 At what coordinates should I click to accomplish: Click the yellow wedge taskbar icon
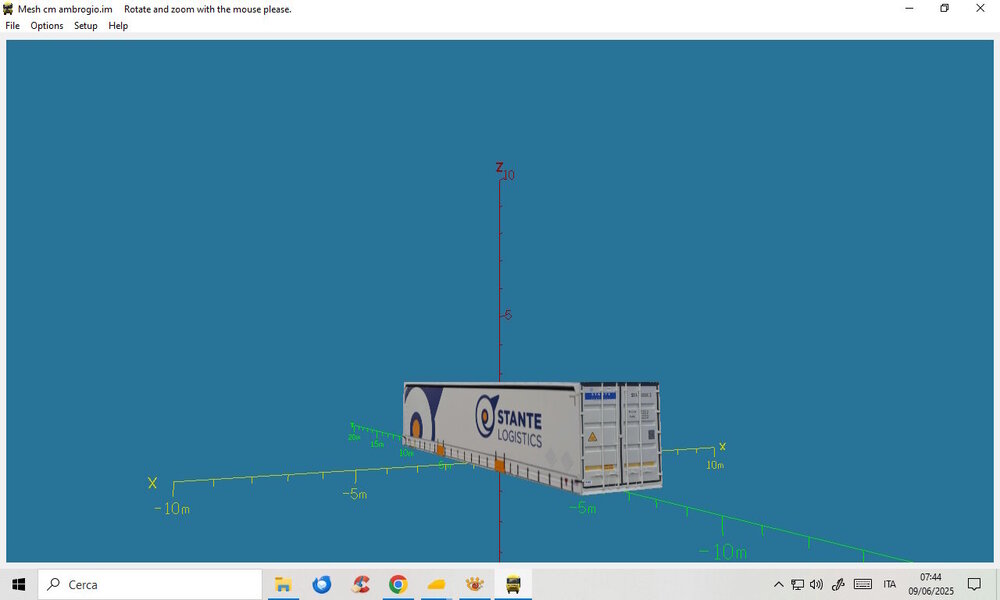click(436, 584)
